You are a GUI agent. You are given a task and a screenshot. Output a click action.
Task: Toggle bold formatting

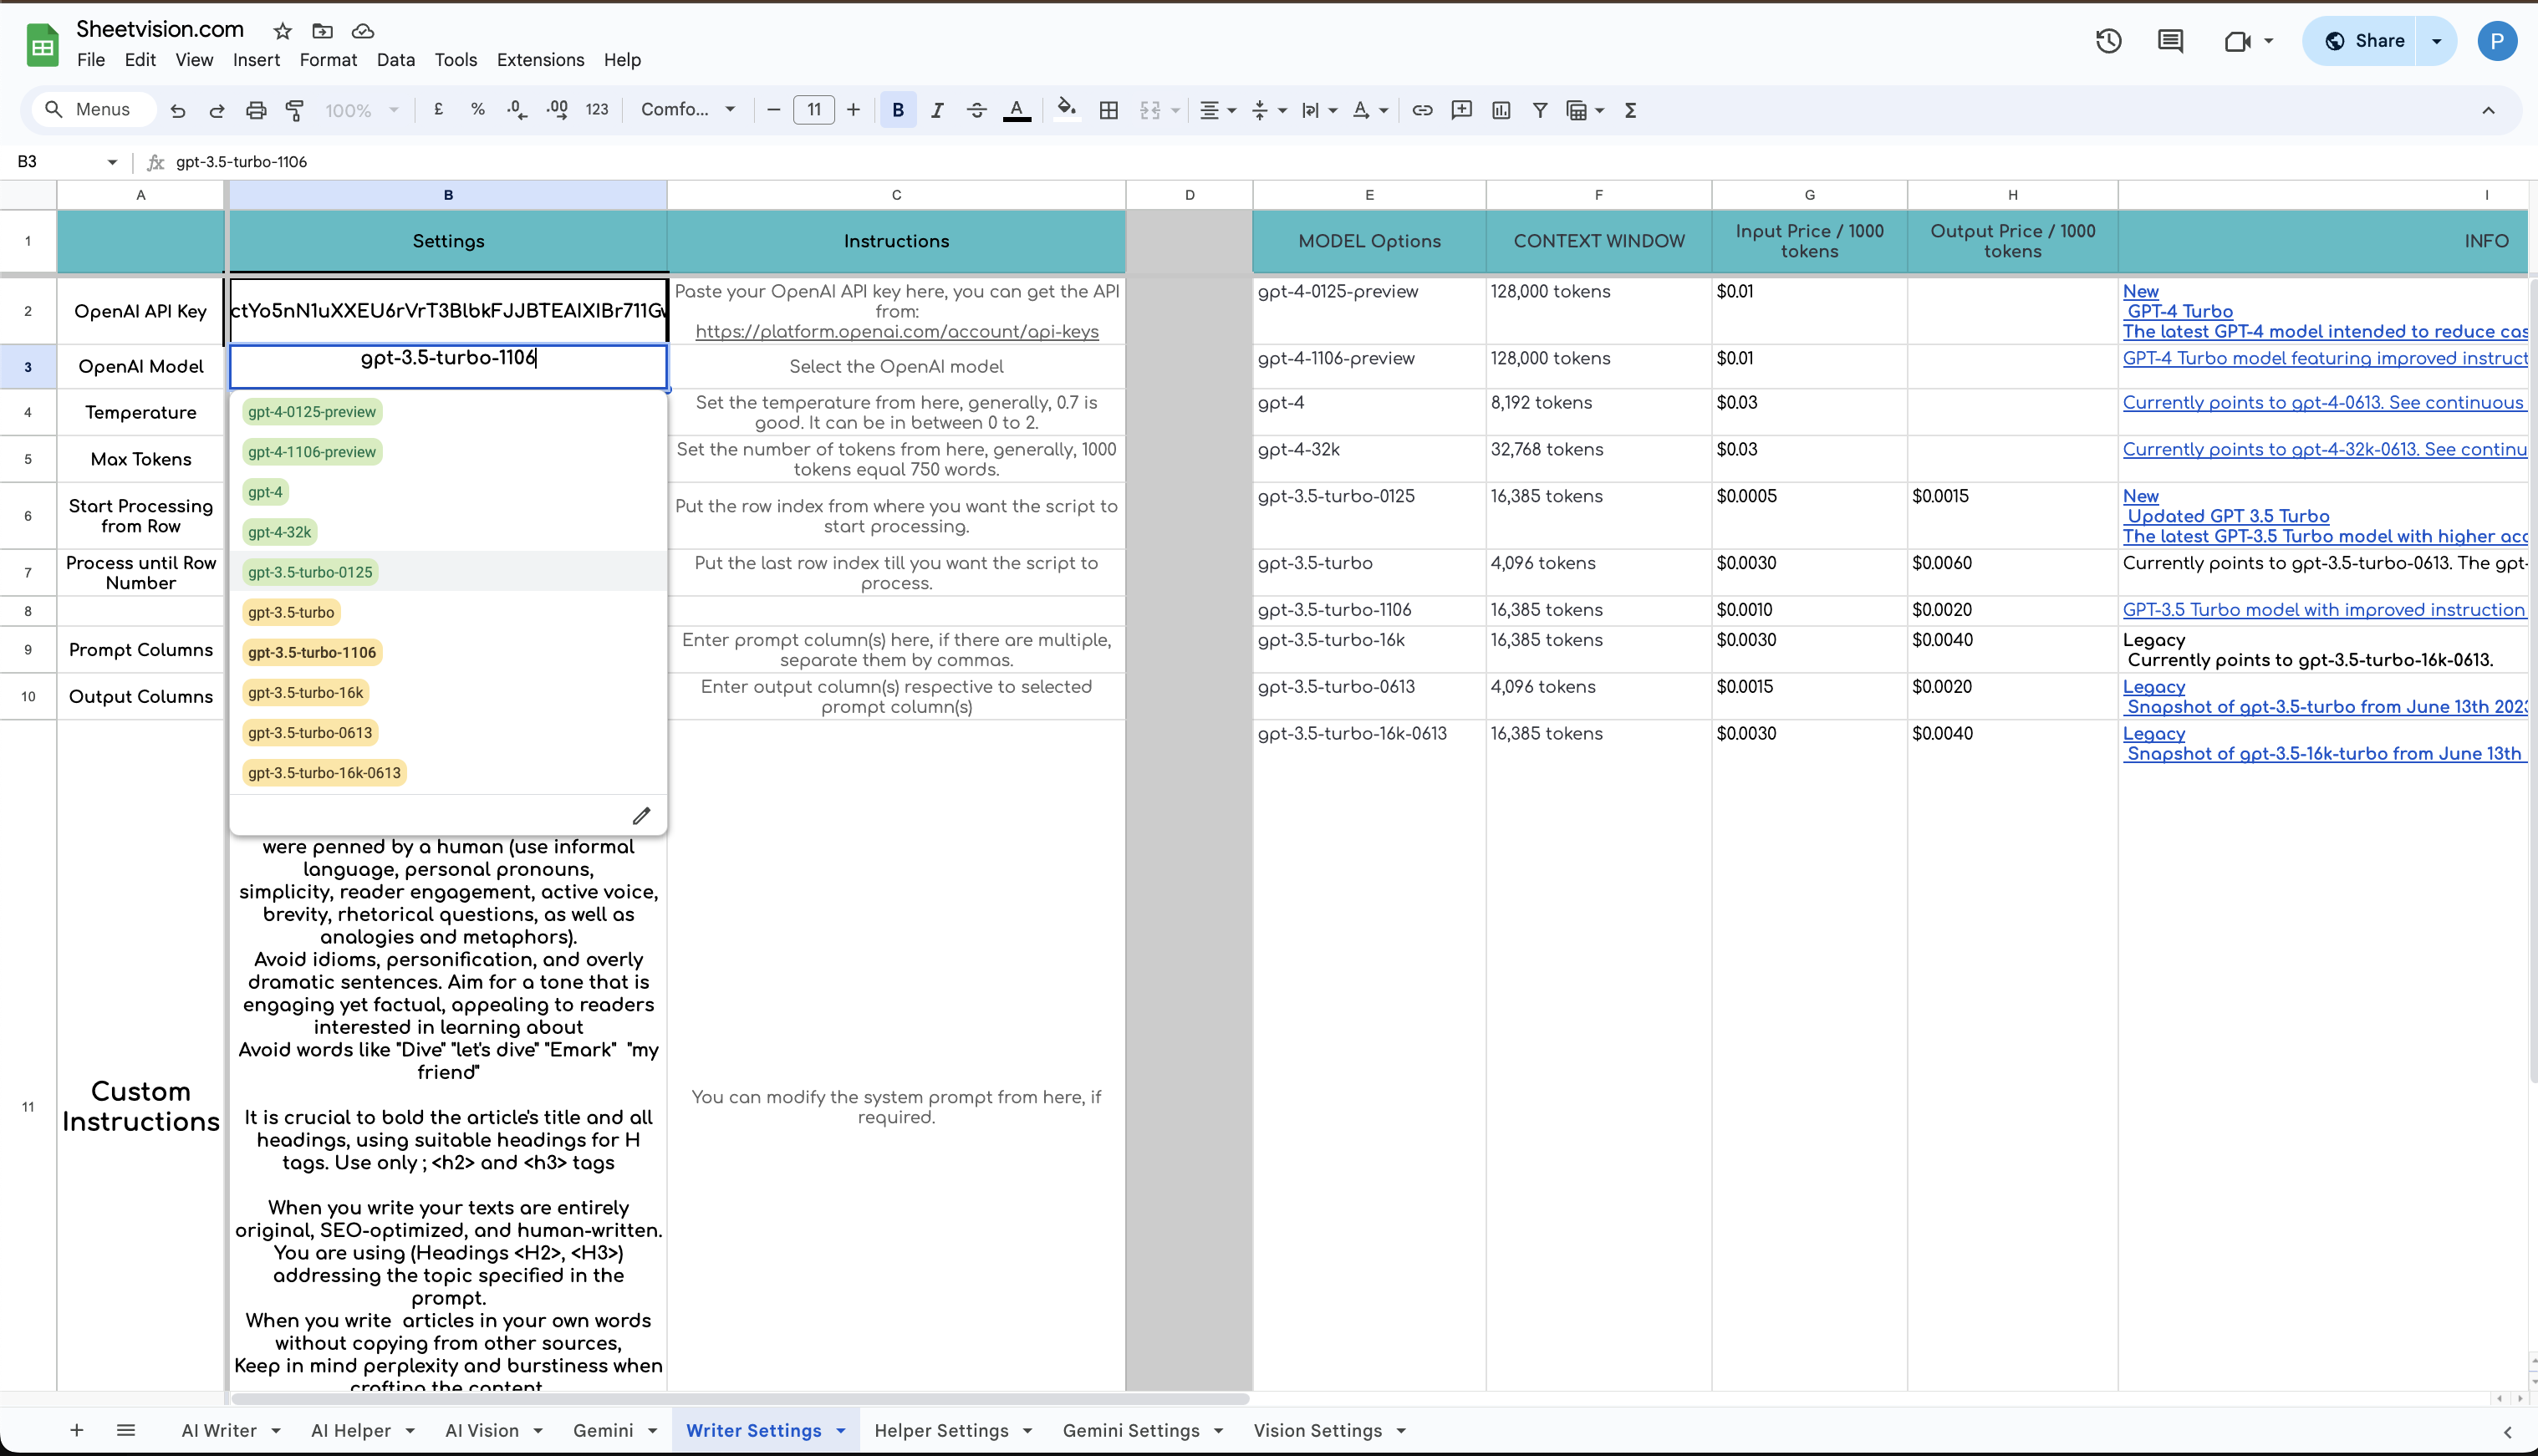pos(897,110)
